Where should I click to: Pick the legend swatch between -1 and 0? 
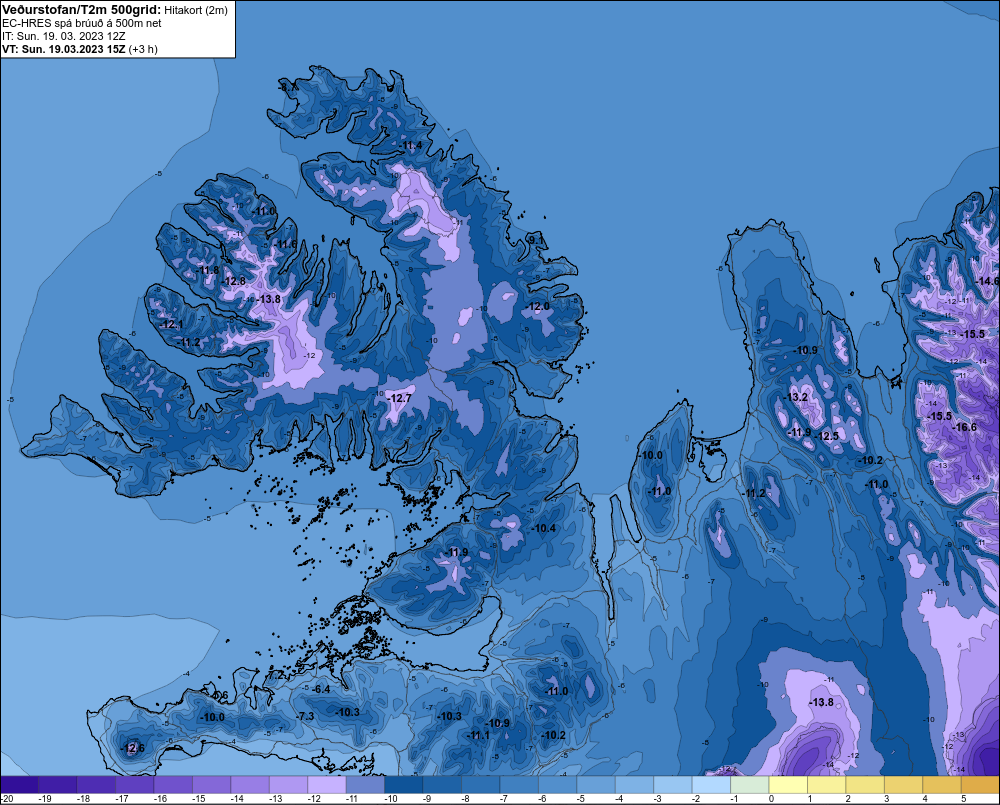click(x=749, y=785)
